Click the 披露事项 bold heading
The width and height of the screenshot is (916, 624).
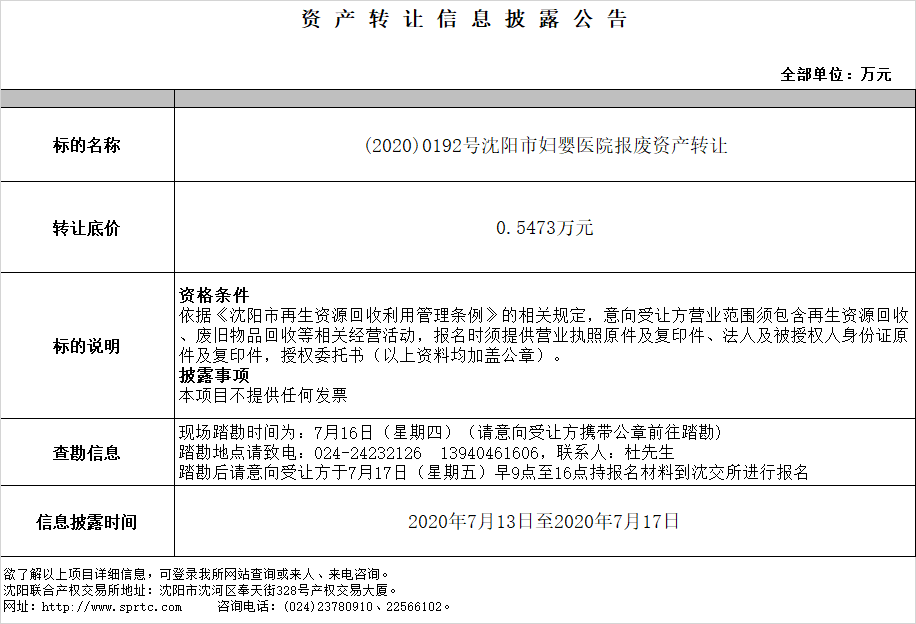click(x=213, y=375)
